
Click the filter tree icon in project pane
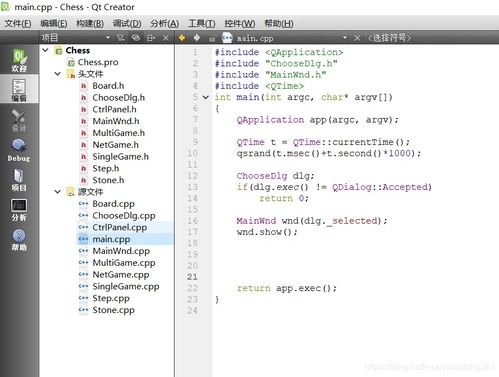(121, 38)
